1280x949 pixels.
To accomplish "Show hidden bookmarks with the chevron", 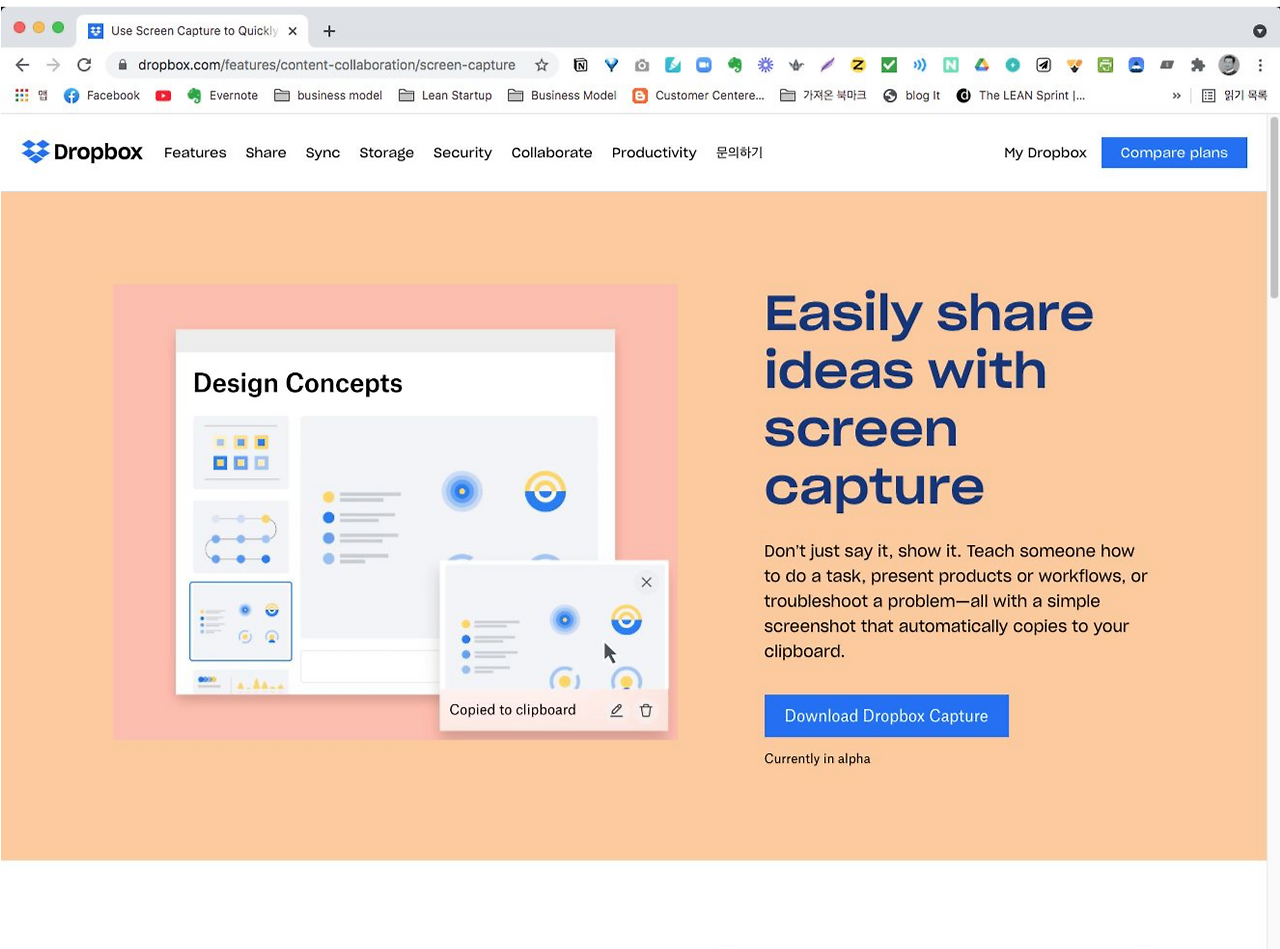I will point(1177,96).
